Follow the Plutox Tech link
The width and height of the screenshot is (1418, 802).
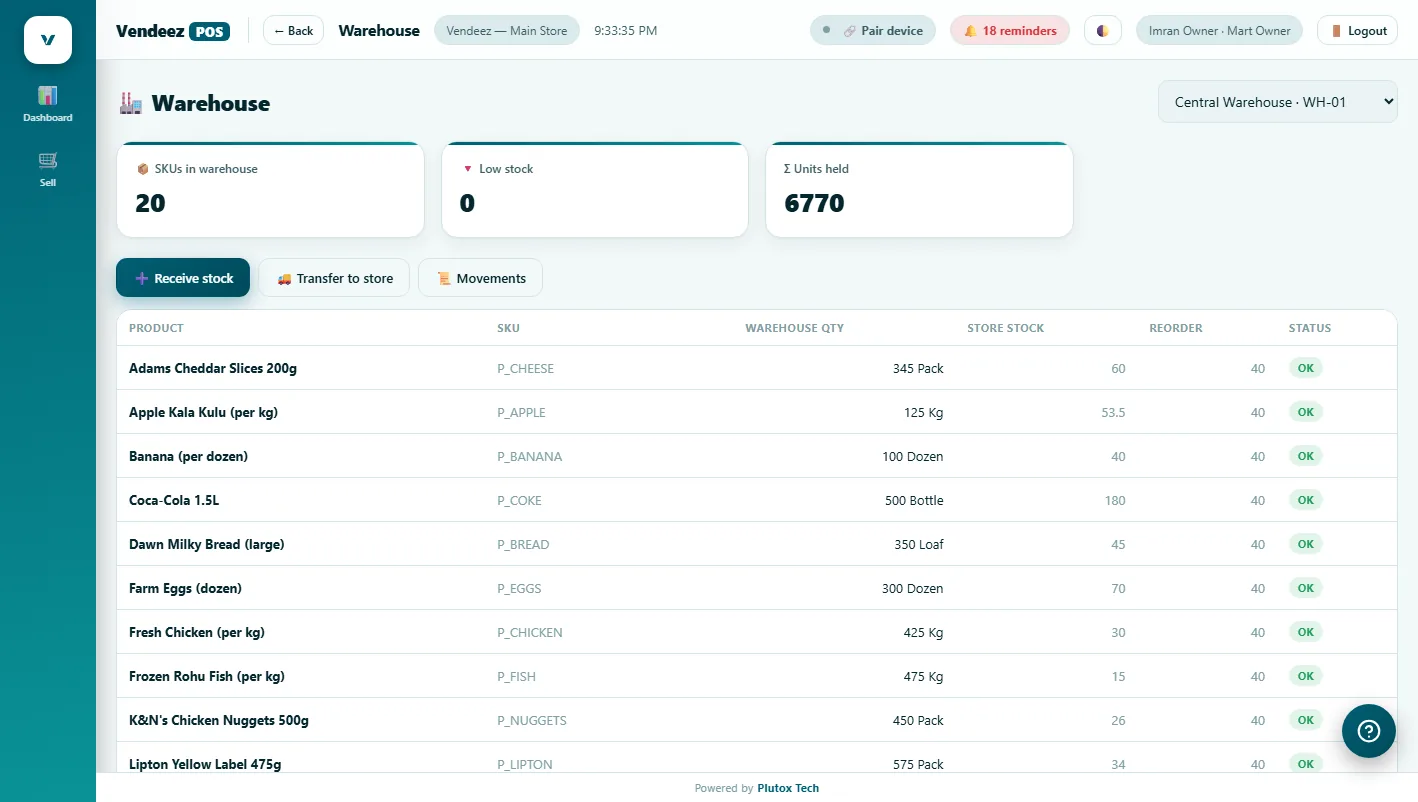pyautogui.click(x=788, y=788)
